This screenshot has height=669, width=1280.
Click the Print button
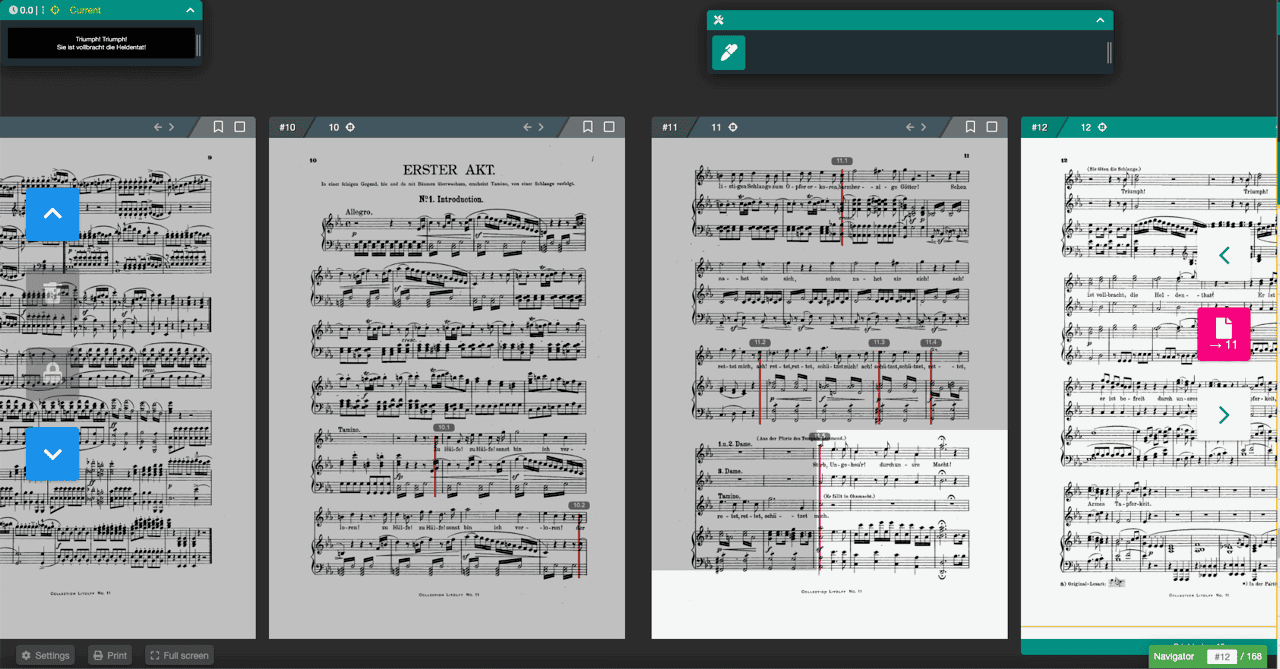[108, 655]
